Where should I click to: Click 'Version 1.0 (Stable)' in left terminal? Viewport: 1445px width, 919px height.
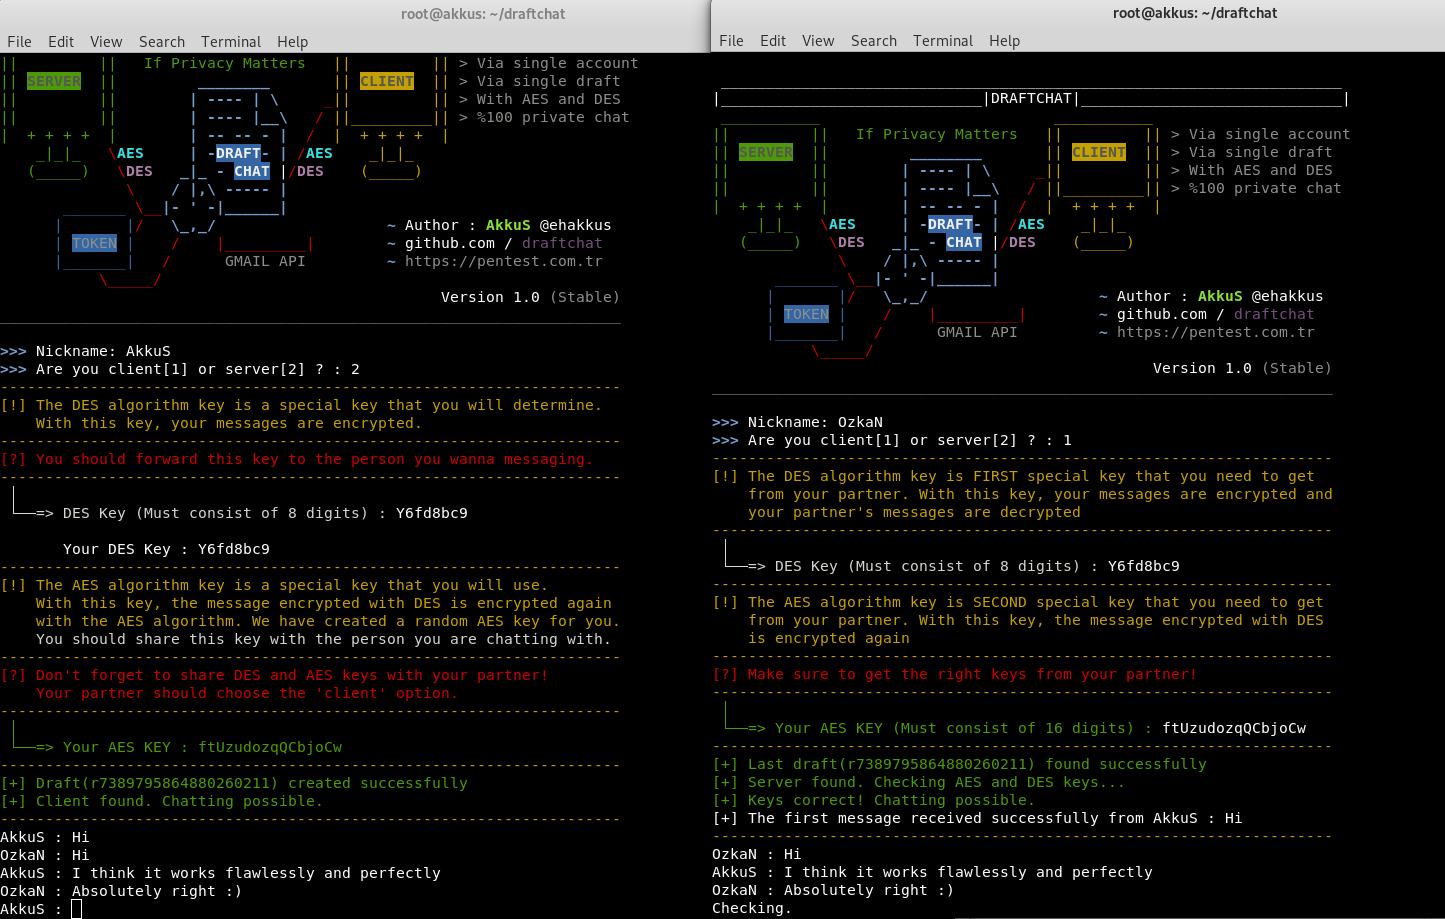[530, 297]
